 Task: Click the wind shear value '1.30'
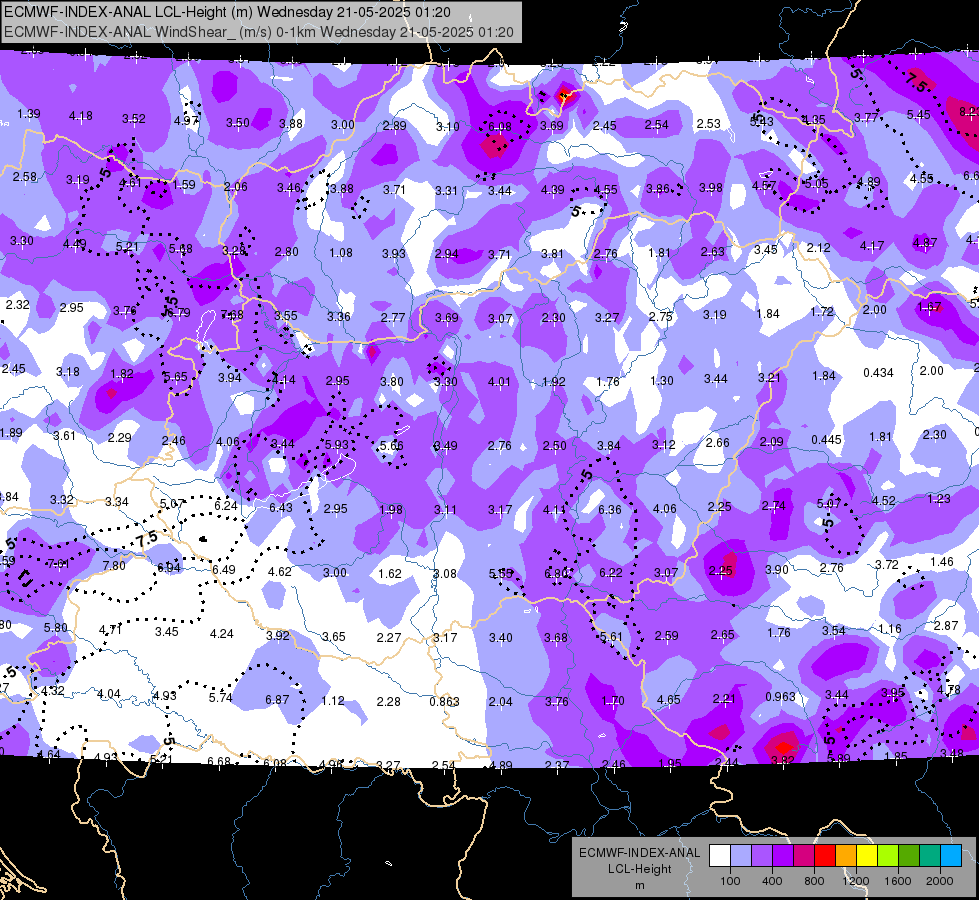(662, 380)
